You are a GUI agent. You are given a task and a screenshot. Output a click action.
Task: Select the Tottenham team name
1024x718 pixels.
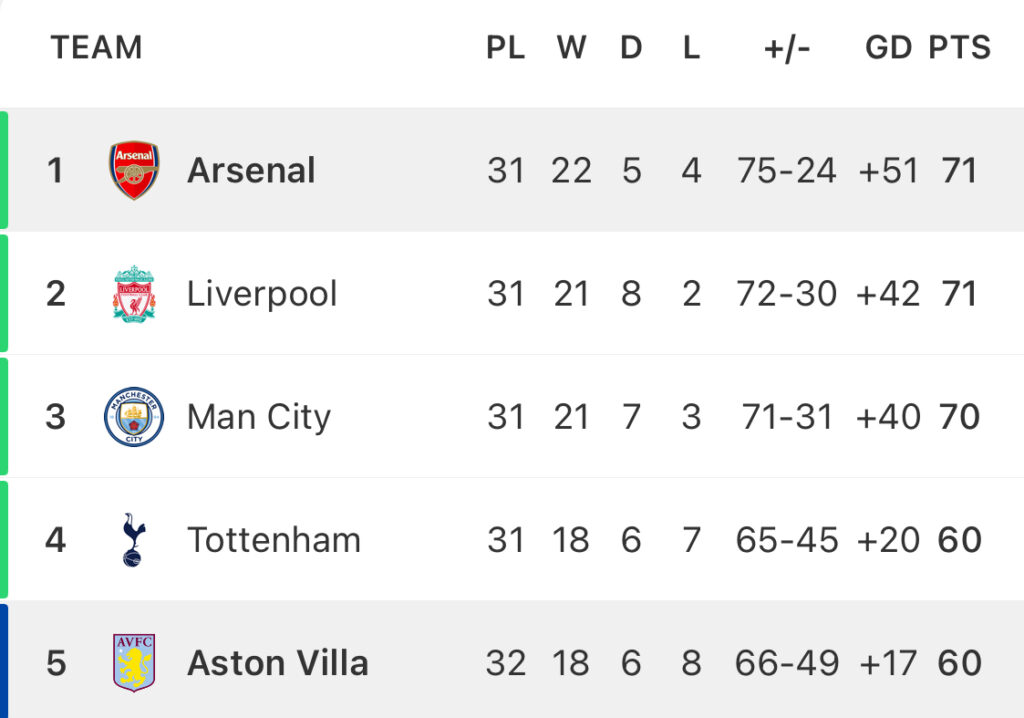274,540
